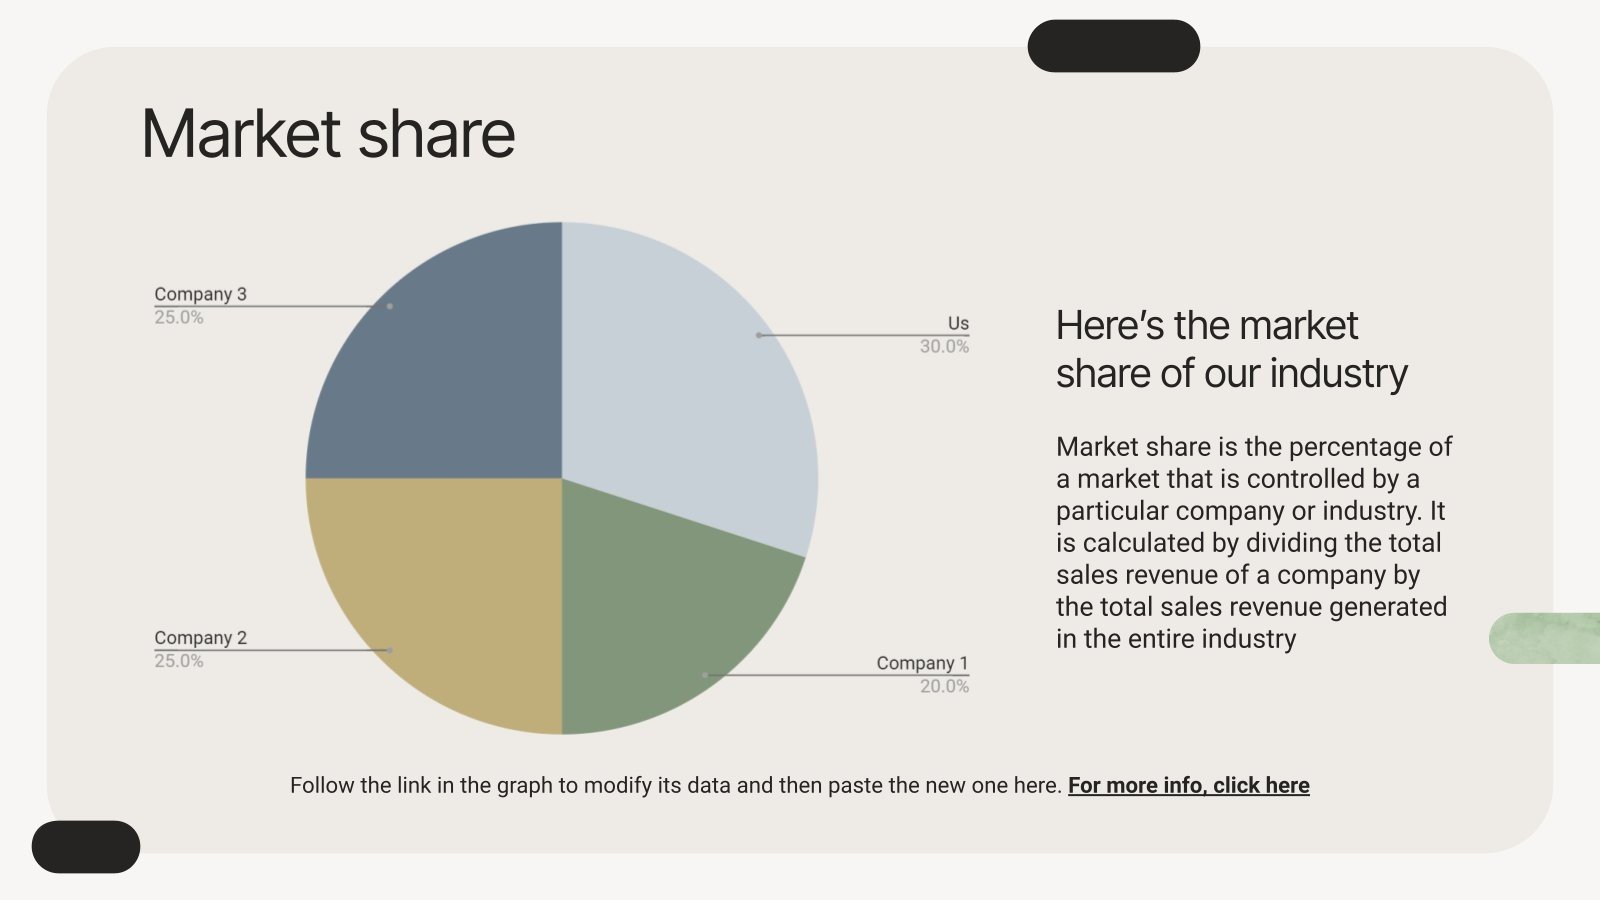Screen dimensions: 1600x900
Task: Click the Company 2 25.0% value label
Action: (179, 661)
